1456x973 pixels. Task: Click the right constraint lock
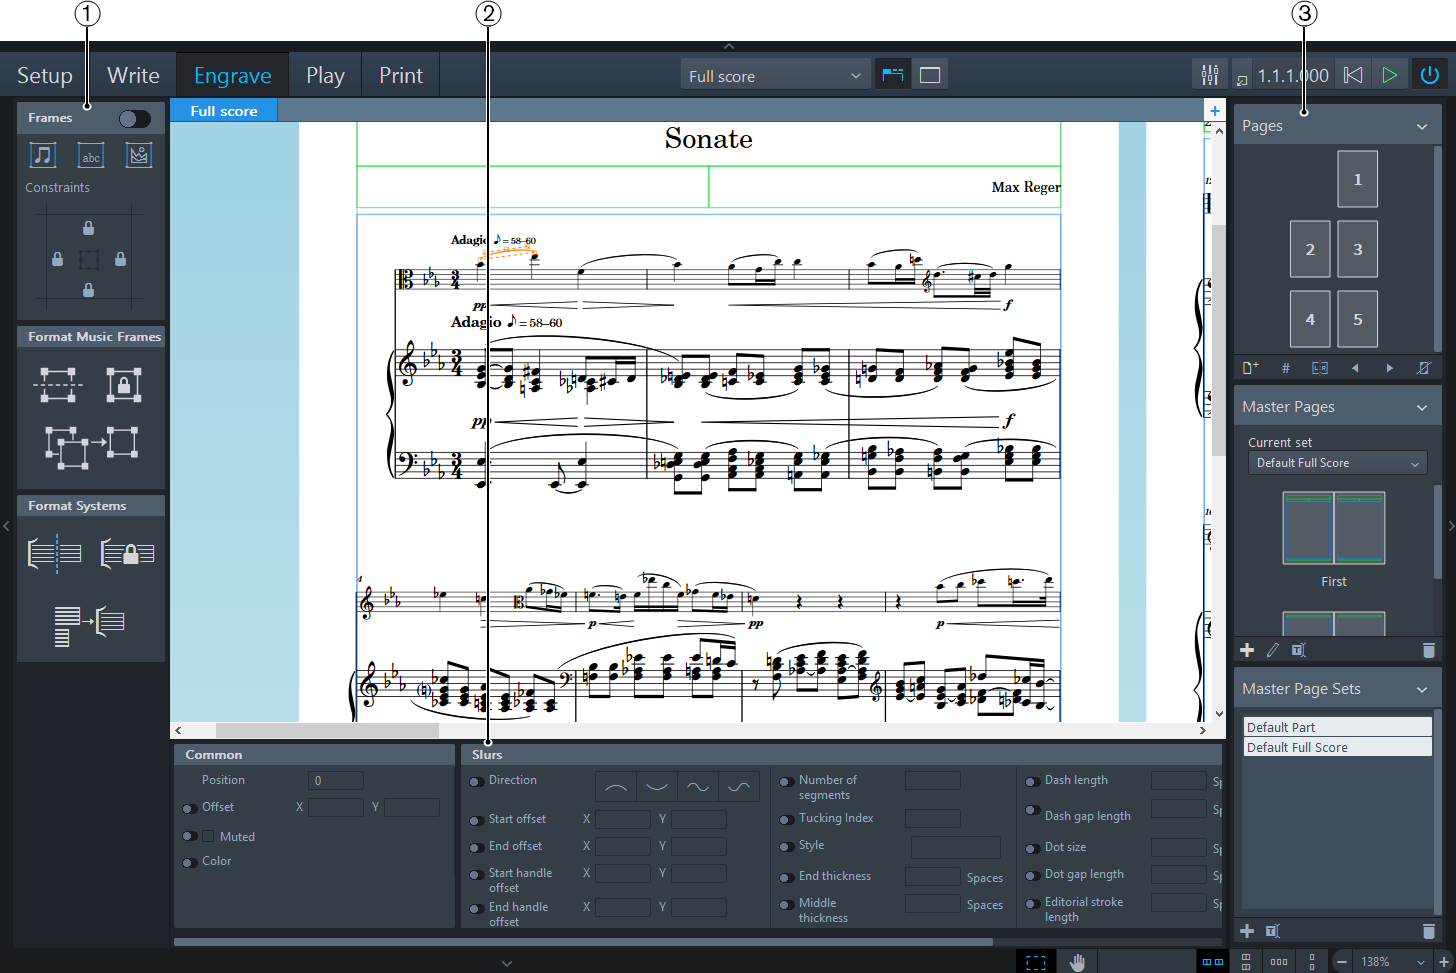[120, 259]
